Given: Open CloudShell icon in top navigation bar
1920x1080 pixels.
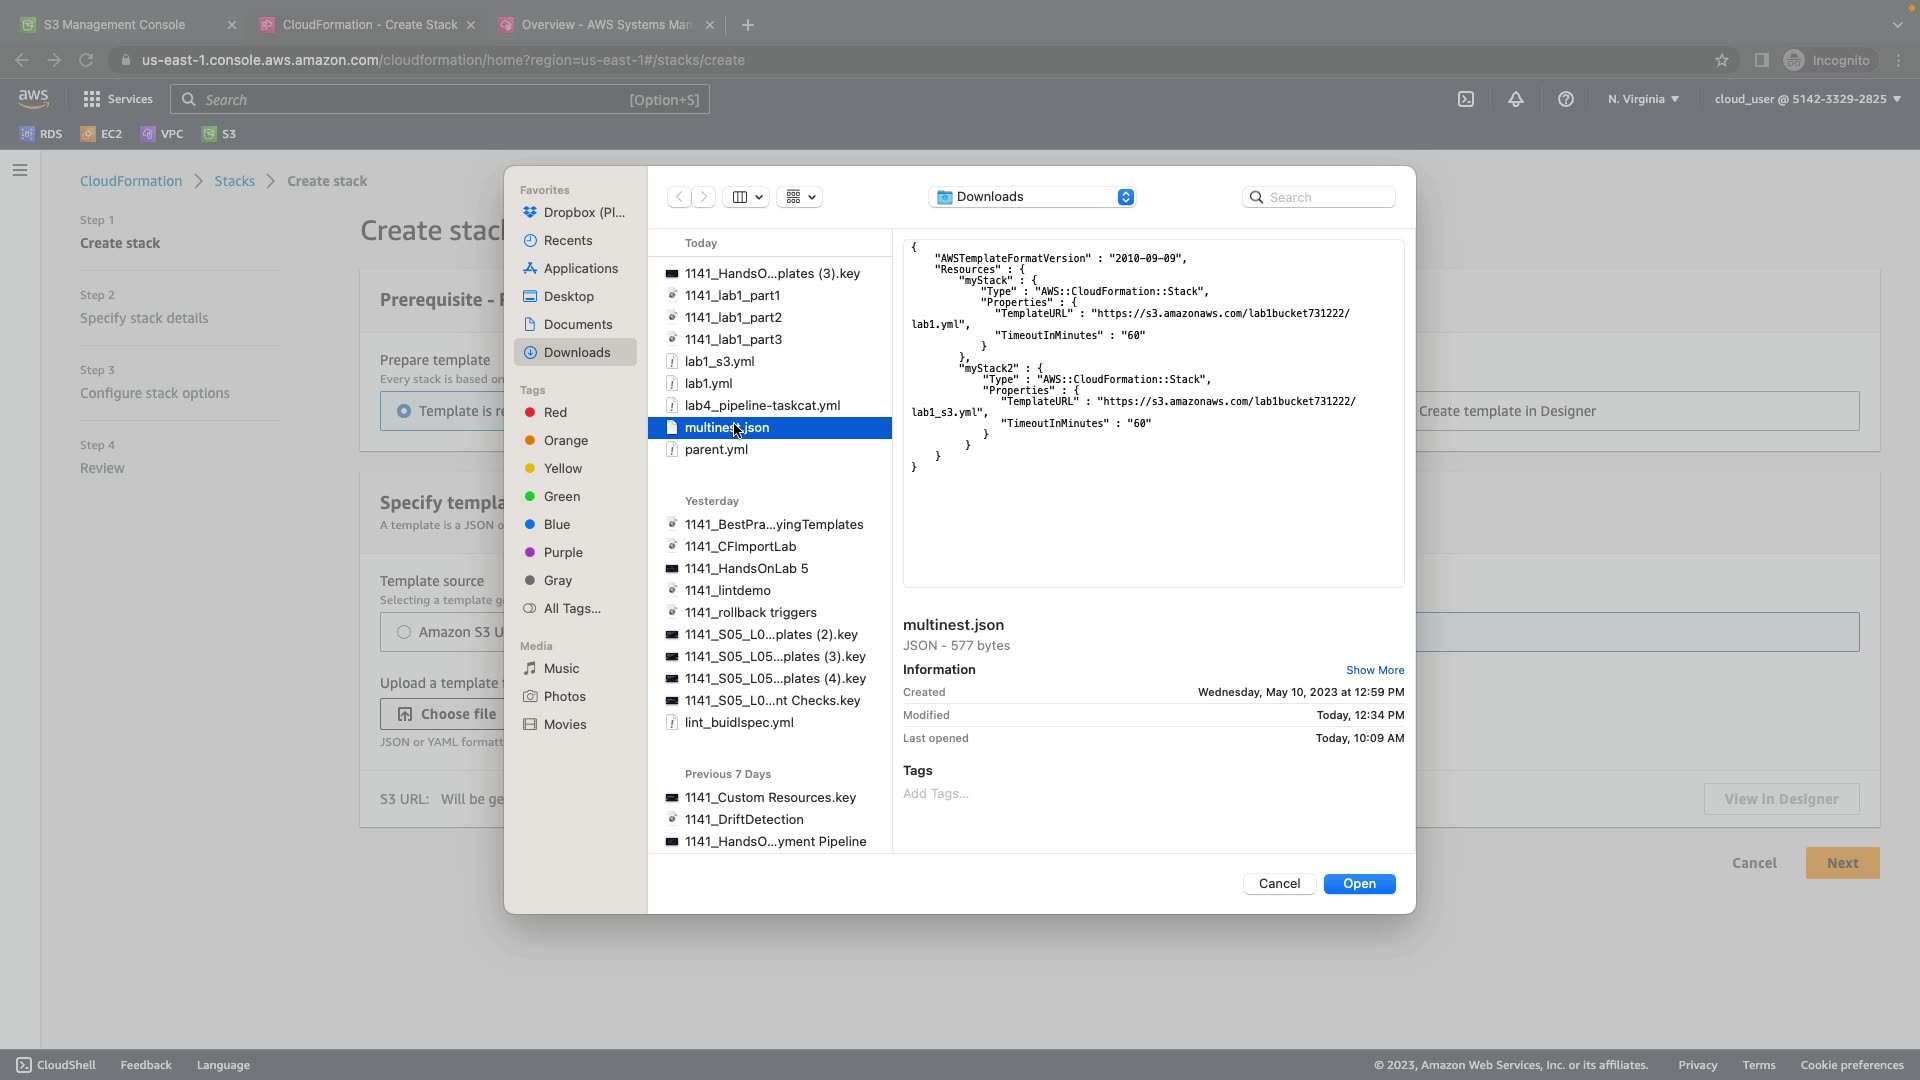Looking at the screenshot, I should click(1465, 99).
